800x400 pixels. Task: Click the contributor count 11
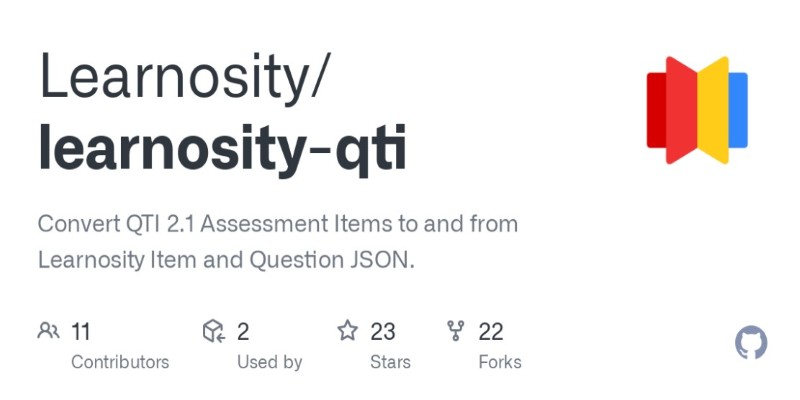[81, 332]
